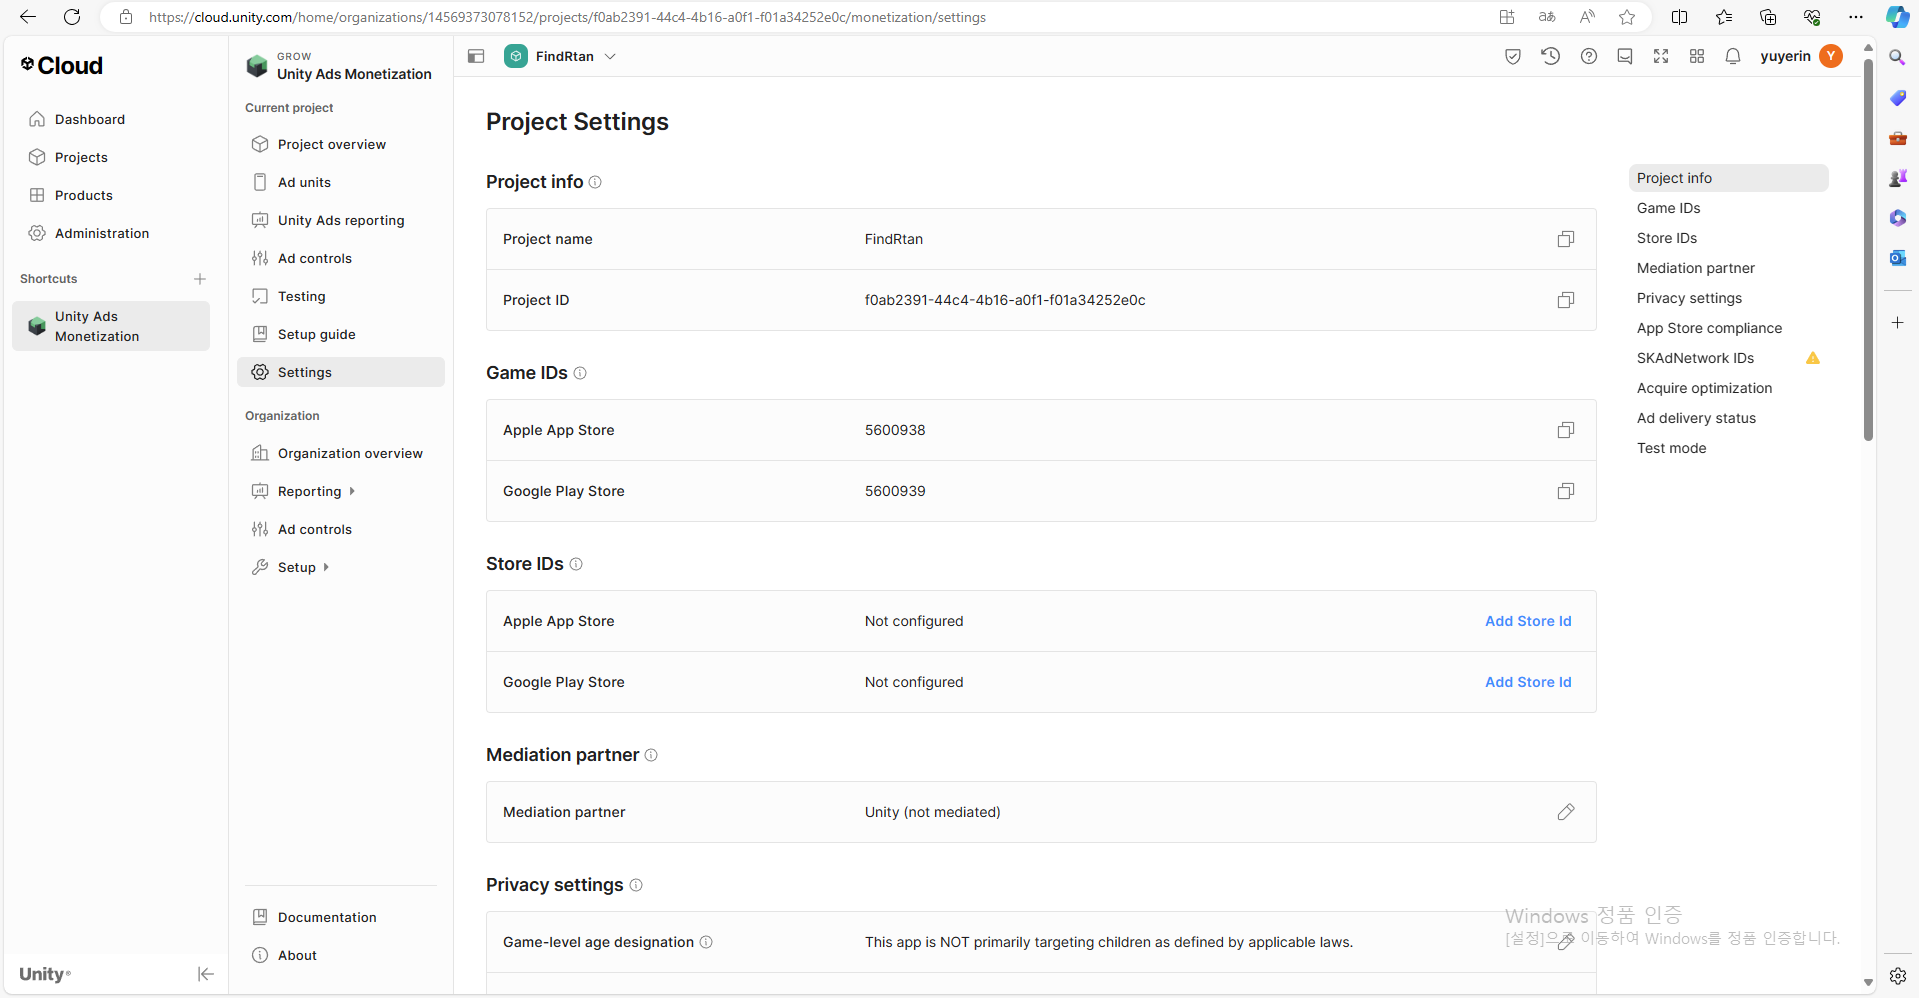Open the history clock icon
1919x998 pixels.
click(1551, 56)
